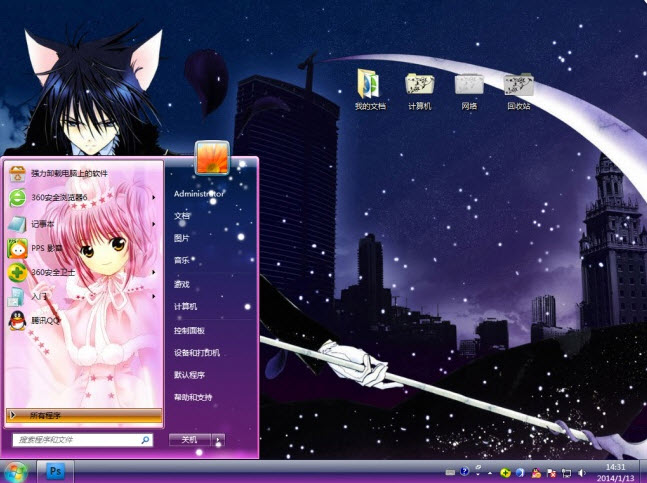Open the clock showing 14:31

click(615, 473)
